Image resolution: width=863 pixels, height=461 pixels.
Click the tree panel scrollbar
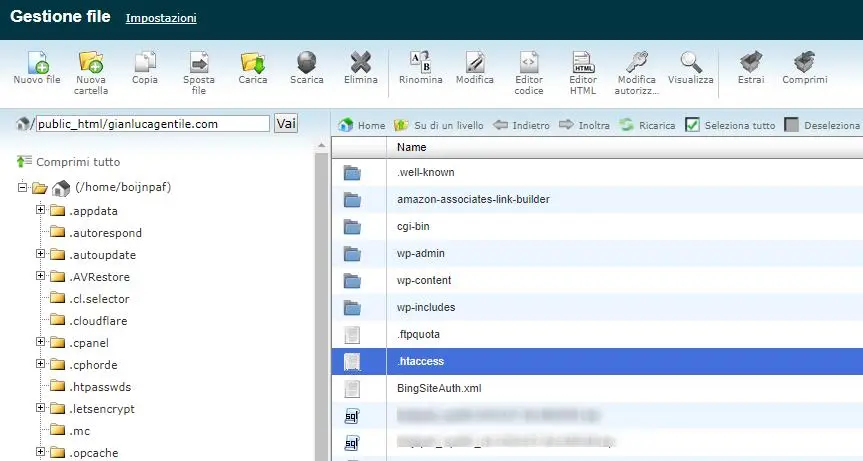pos(321,308)
